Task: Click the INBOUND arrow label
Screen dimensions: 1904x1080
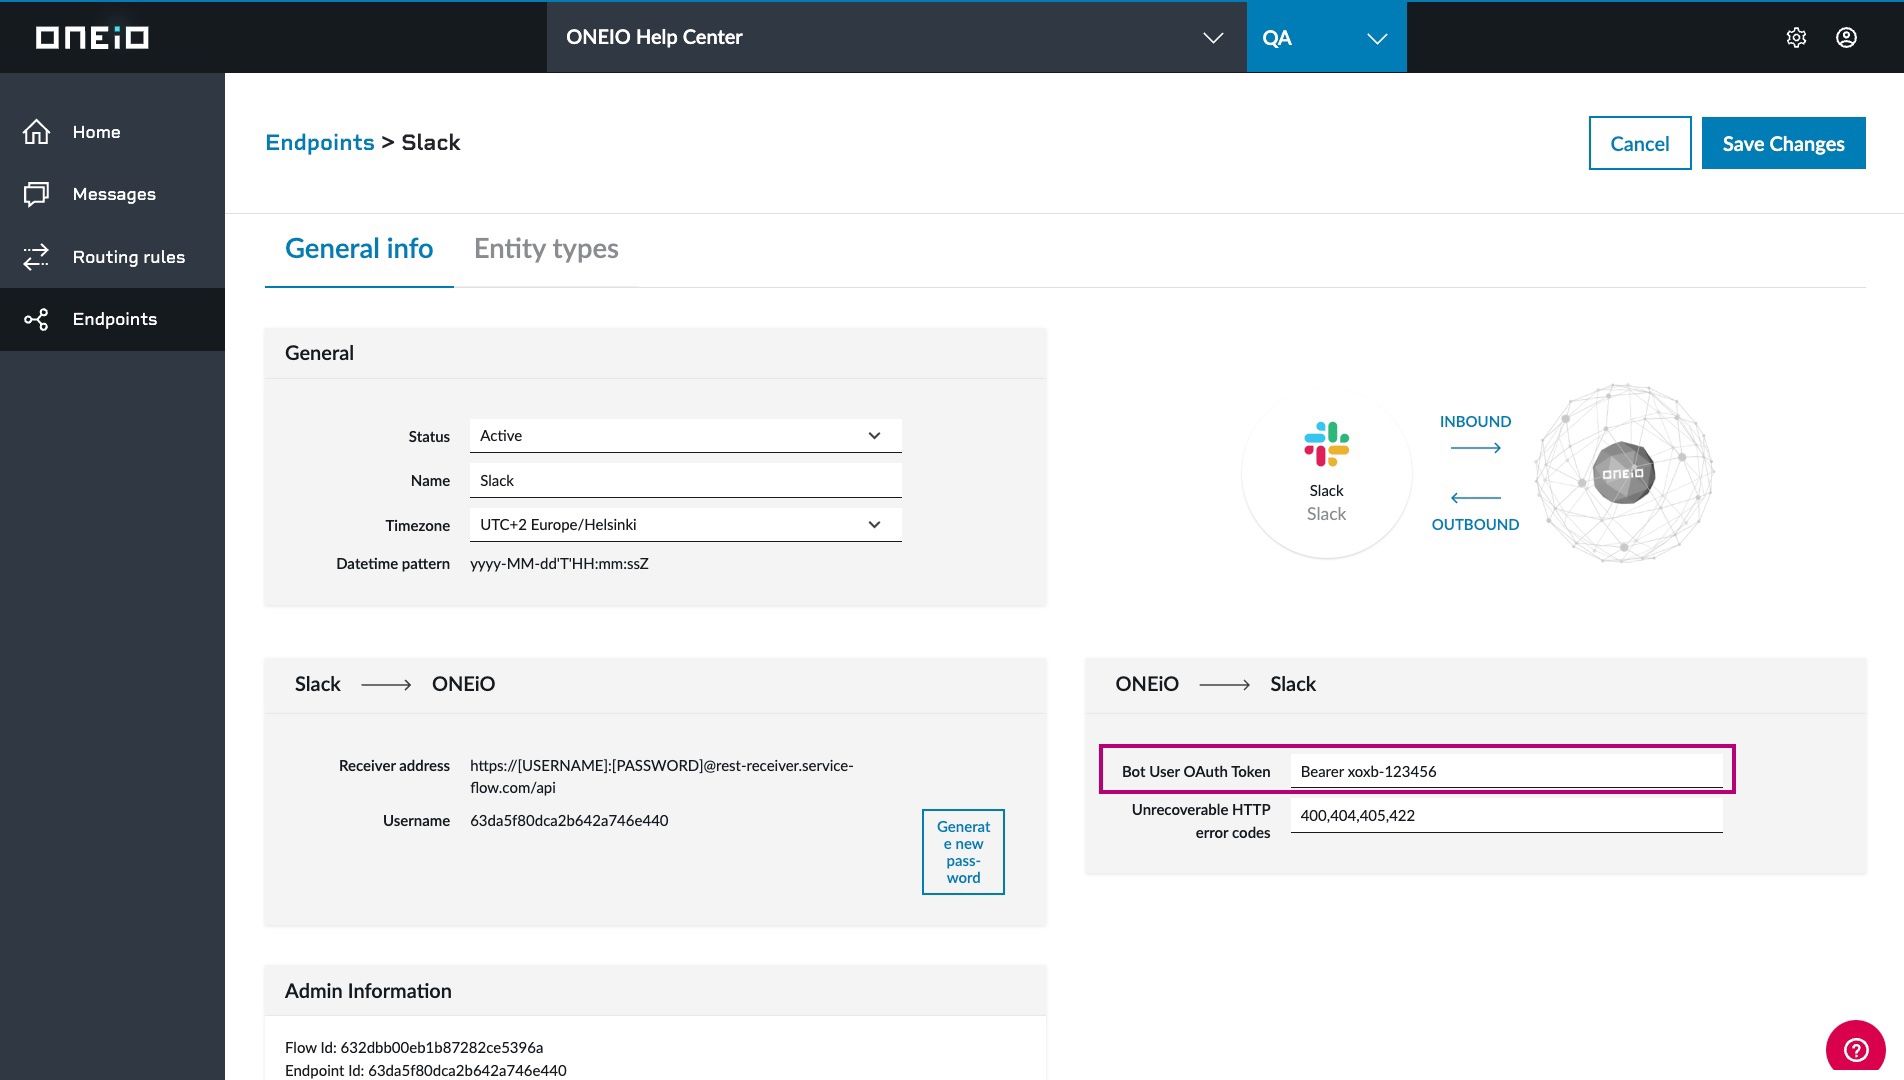Action: point(1475,421)
